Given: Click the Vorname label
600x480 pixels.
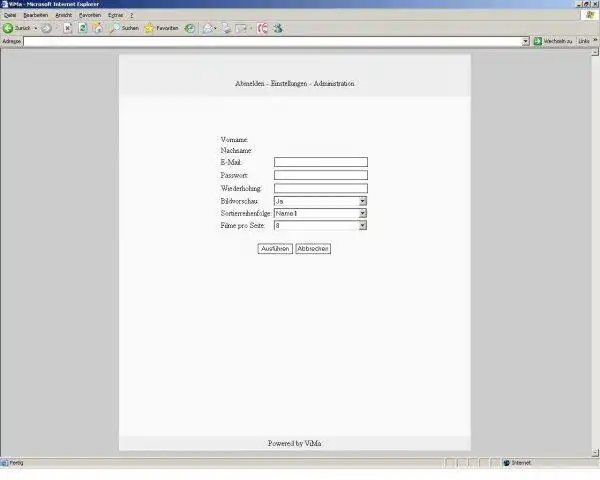Looking at the screenshot, I should coord(234,140).
